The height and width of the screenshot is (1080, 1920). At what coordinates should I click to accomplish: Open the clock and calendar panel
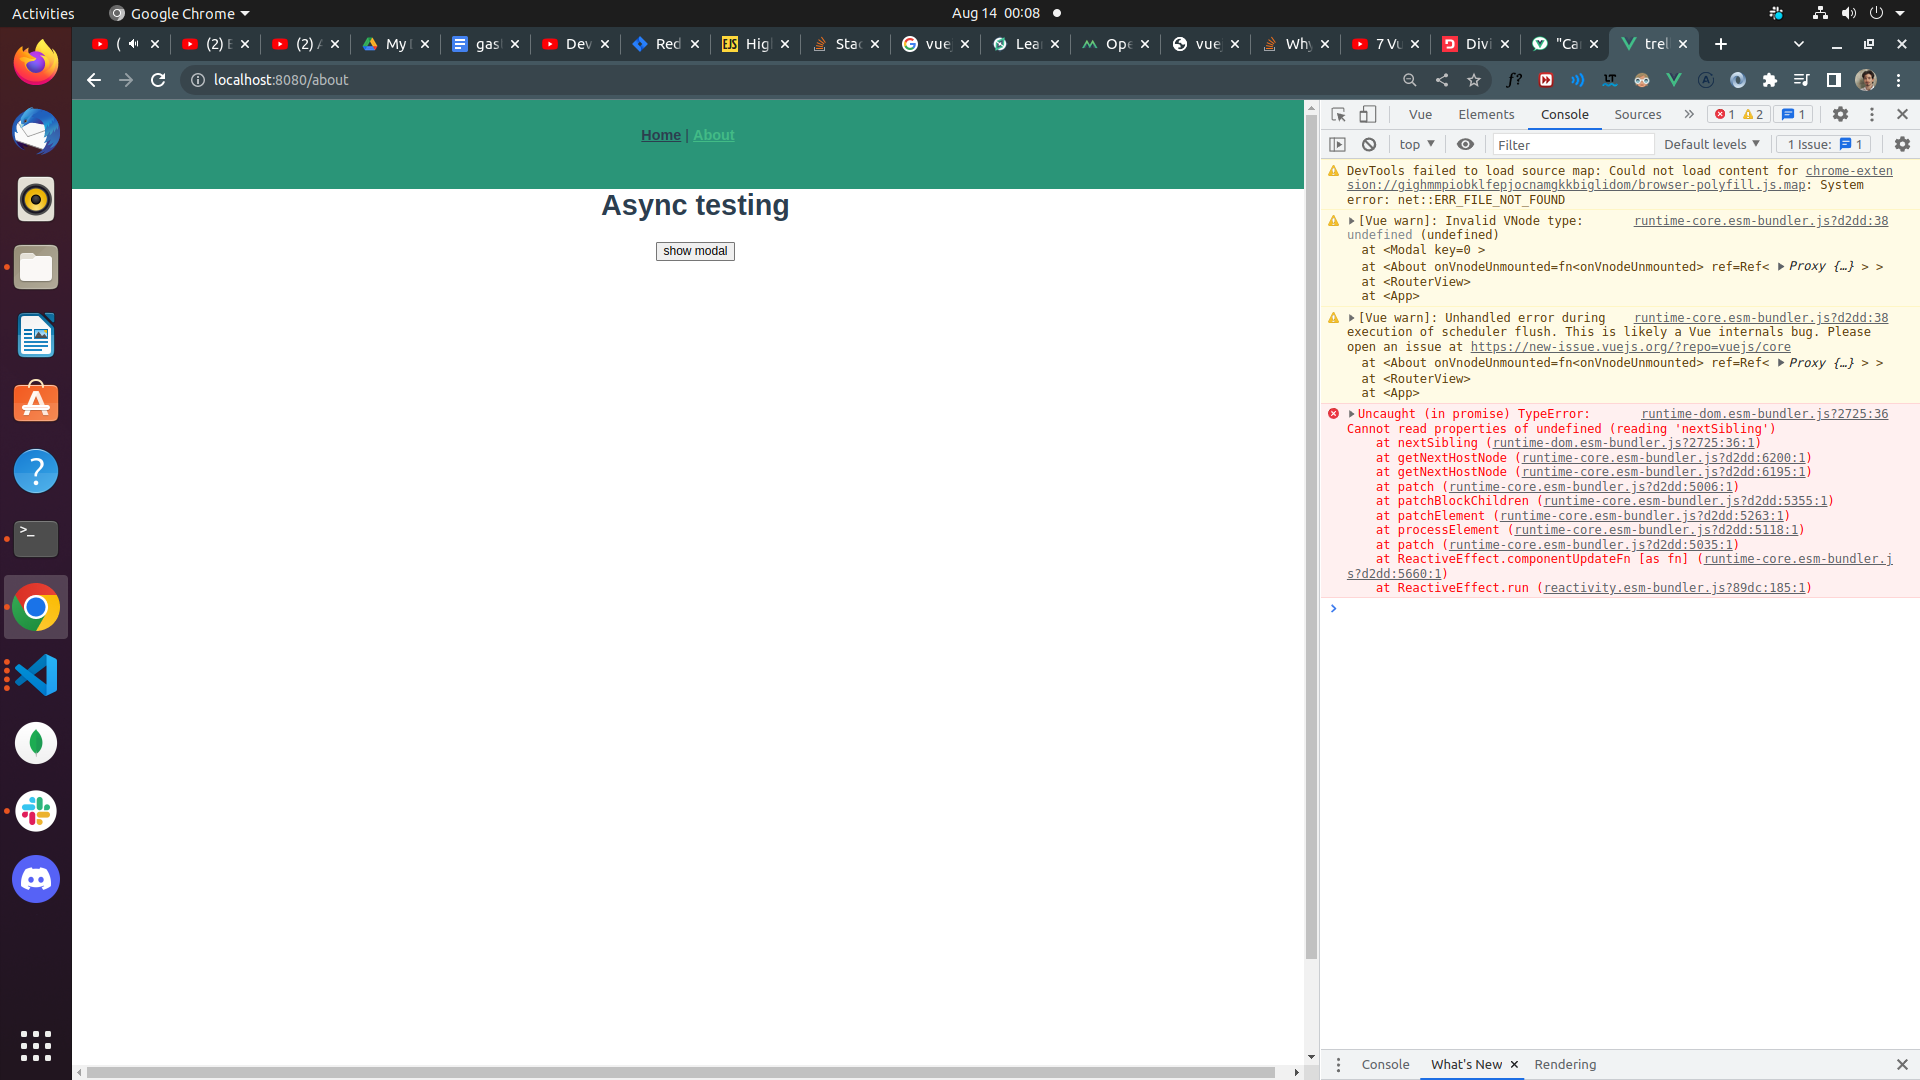tap(996, 13)
